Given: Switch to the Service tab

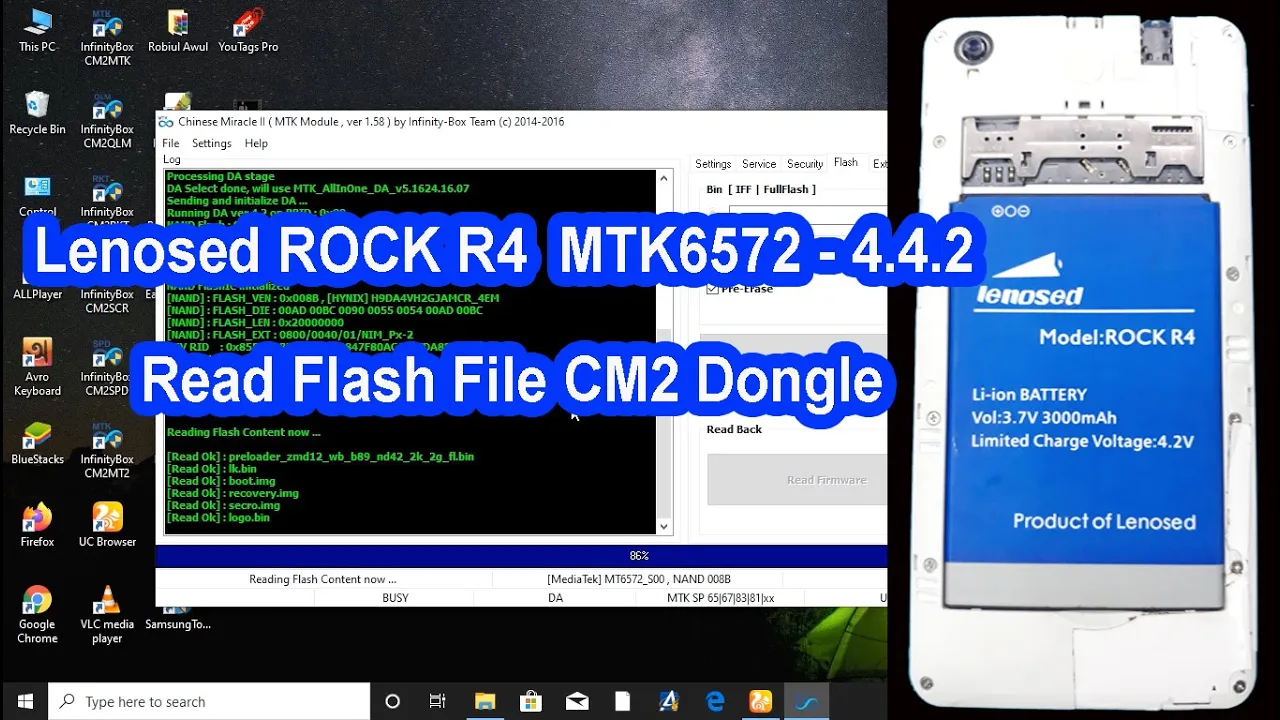Looking at the screenshot, I should pyautogui.click(x=759, y=164).
